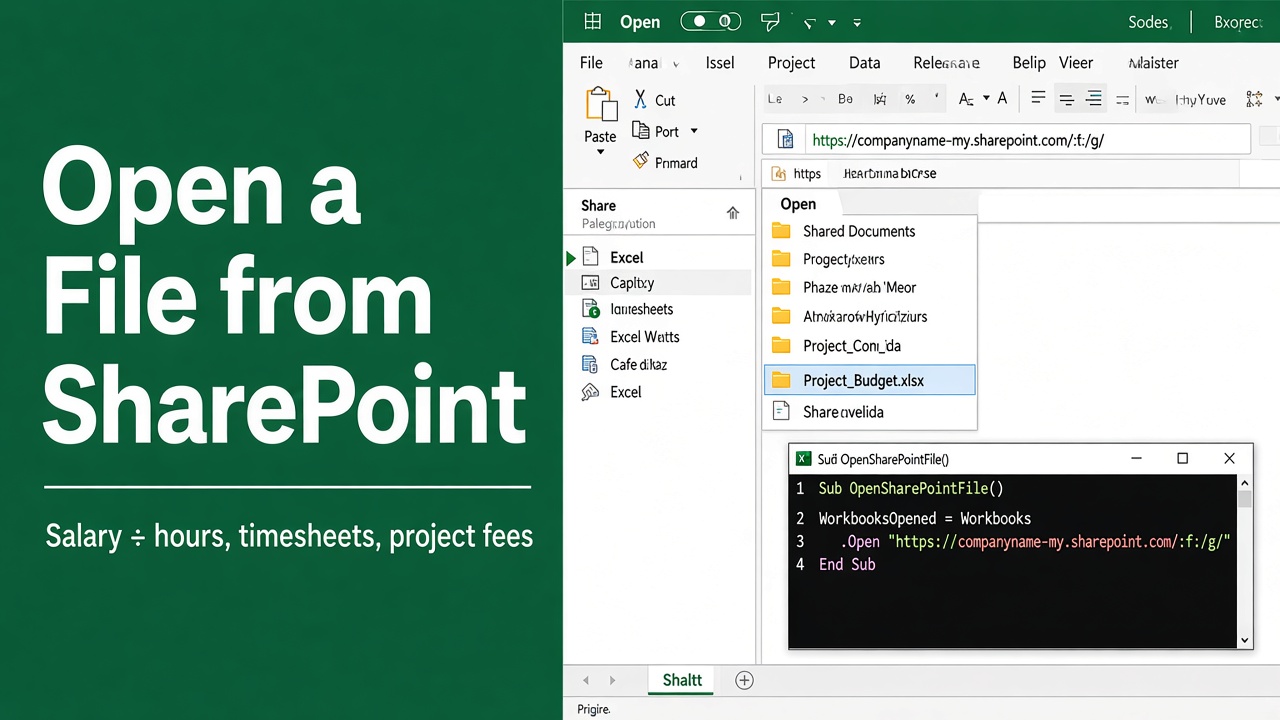Click the Share avelida file entry
This screenshot has height=720, width=1280.
click(843, 412)
